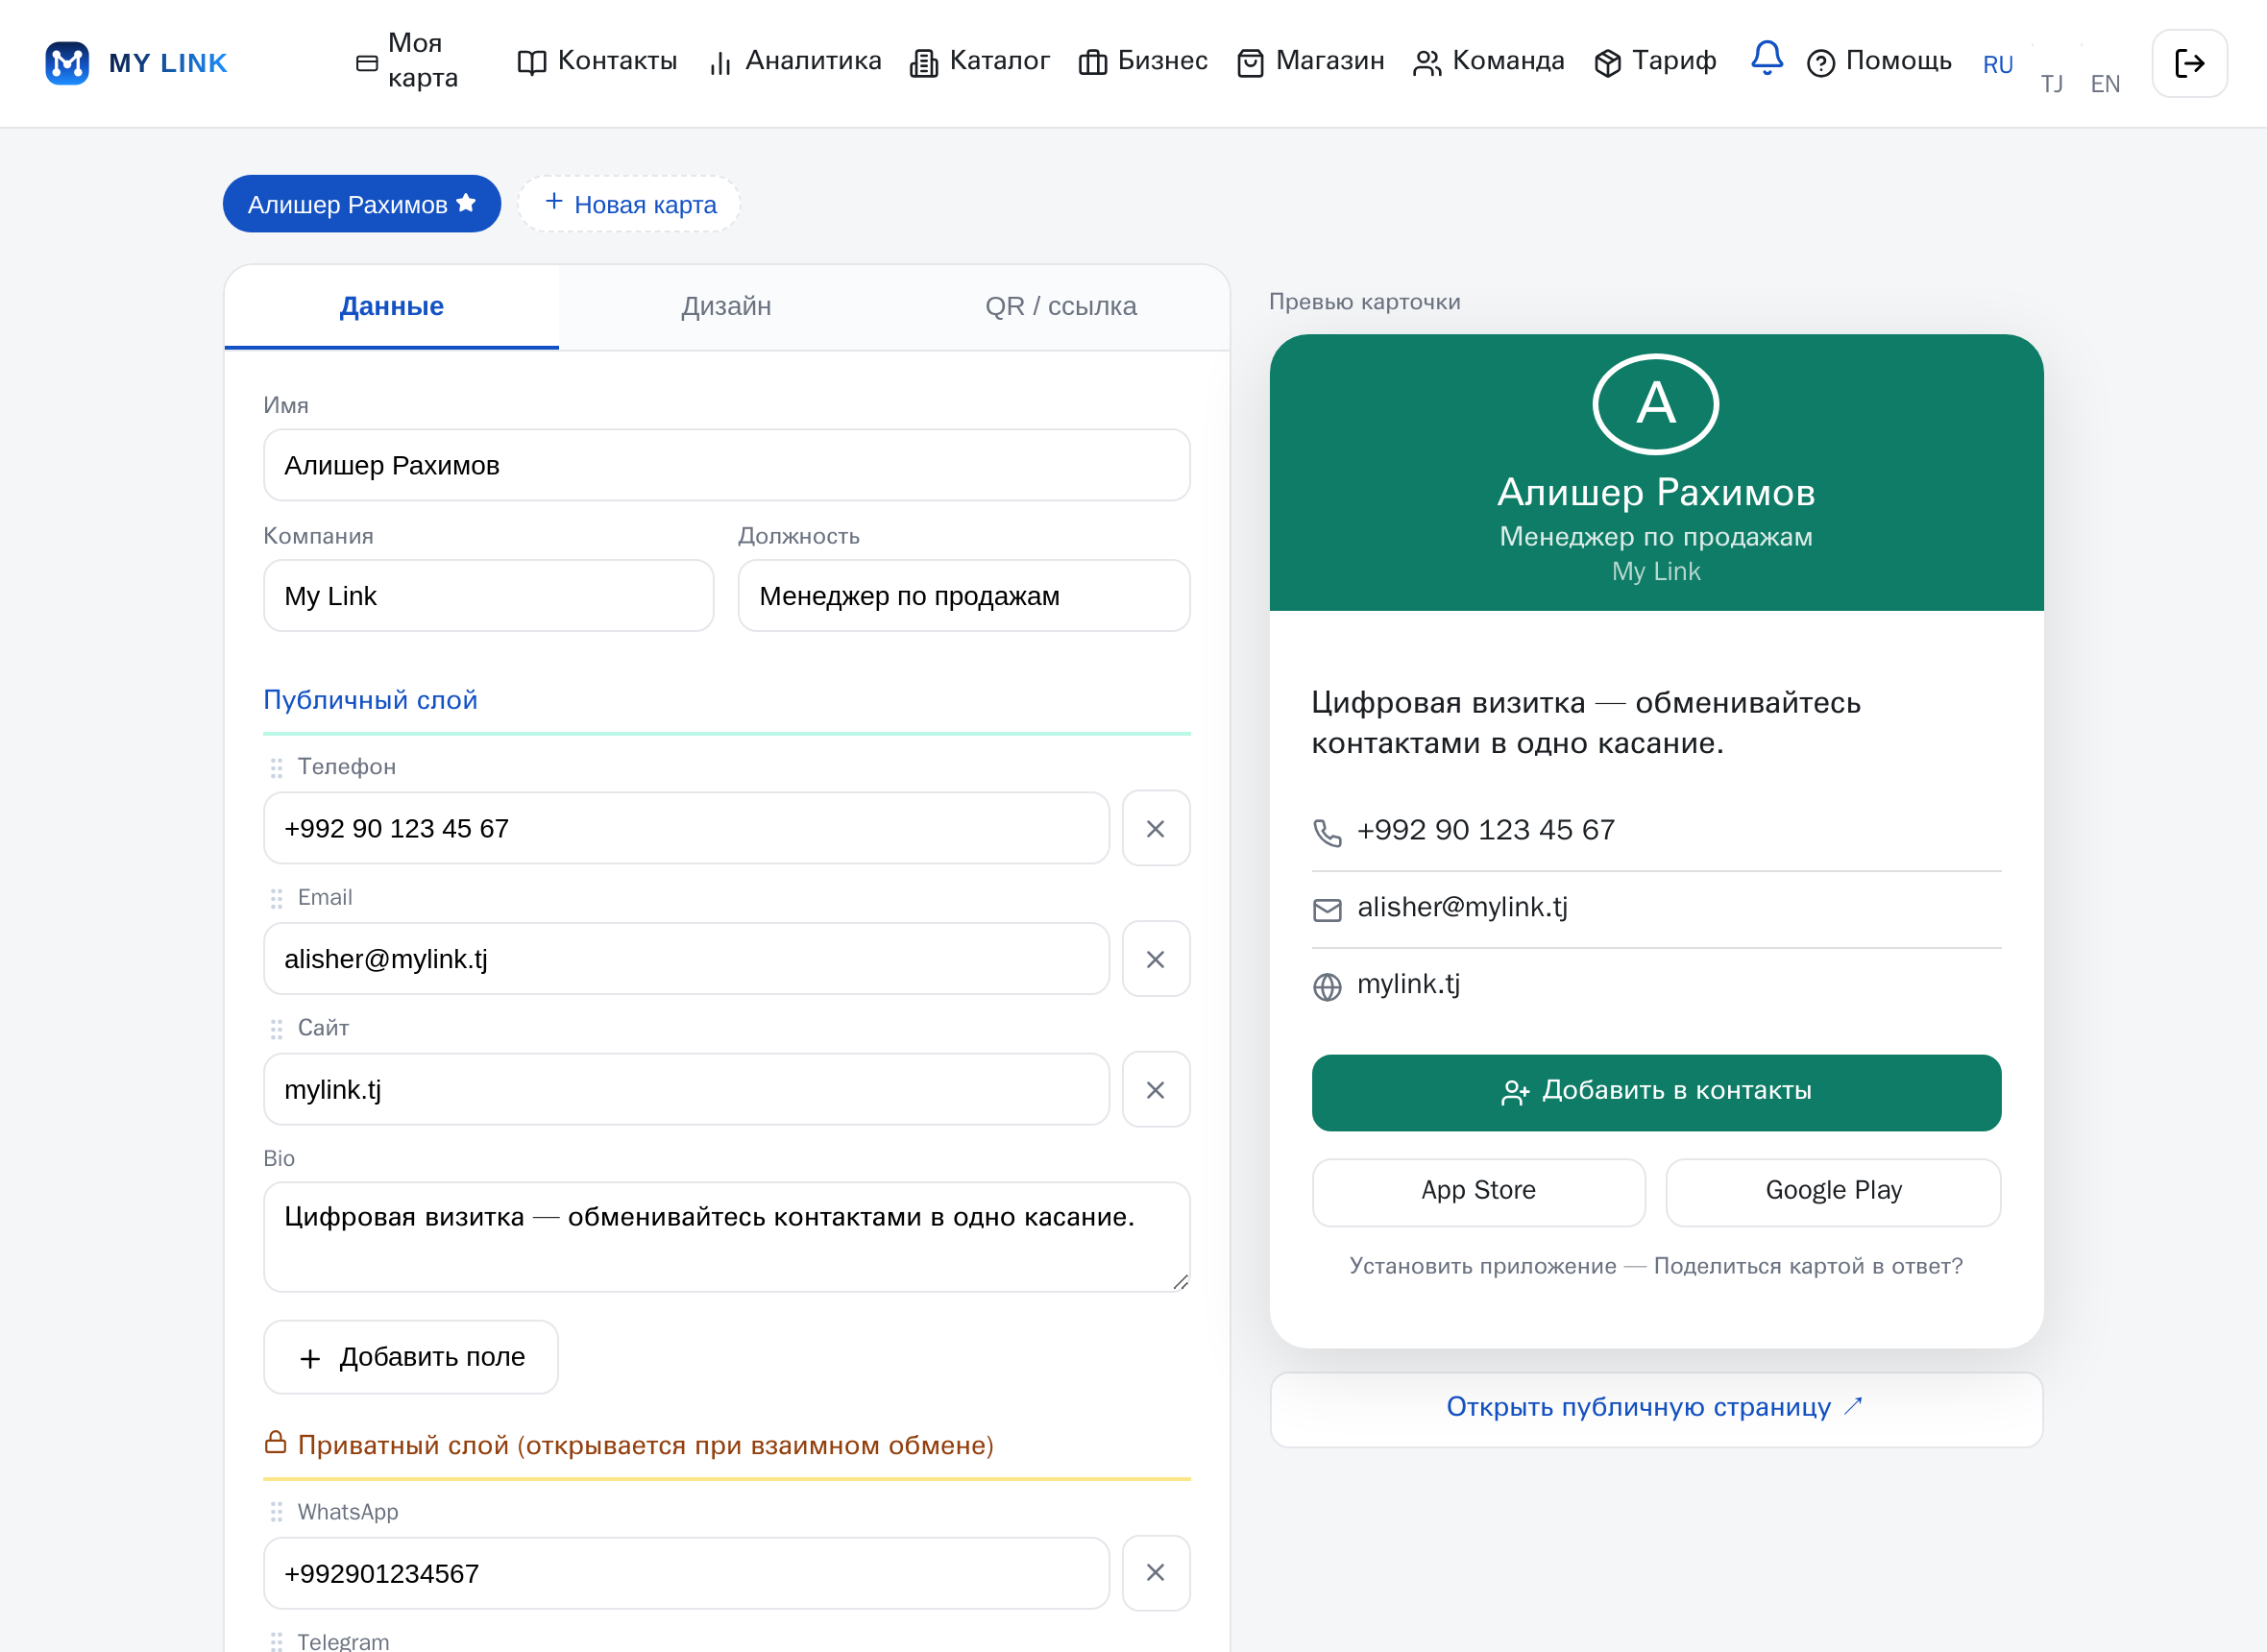
Task: Click the Имя input field
Action: (726, 465)
